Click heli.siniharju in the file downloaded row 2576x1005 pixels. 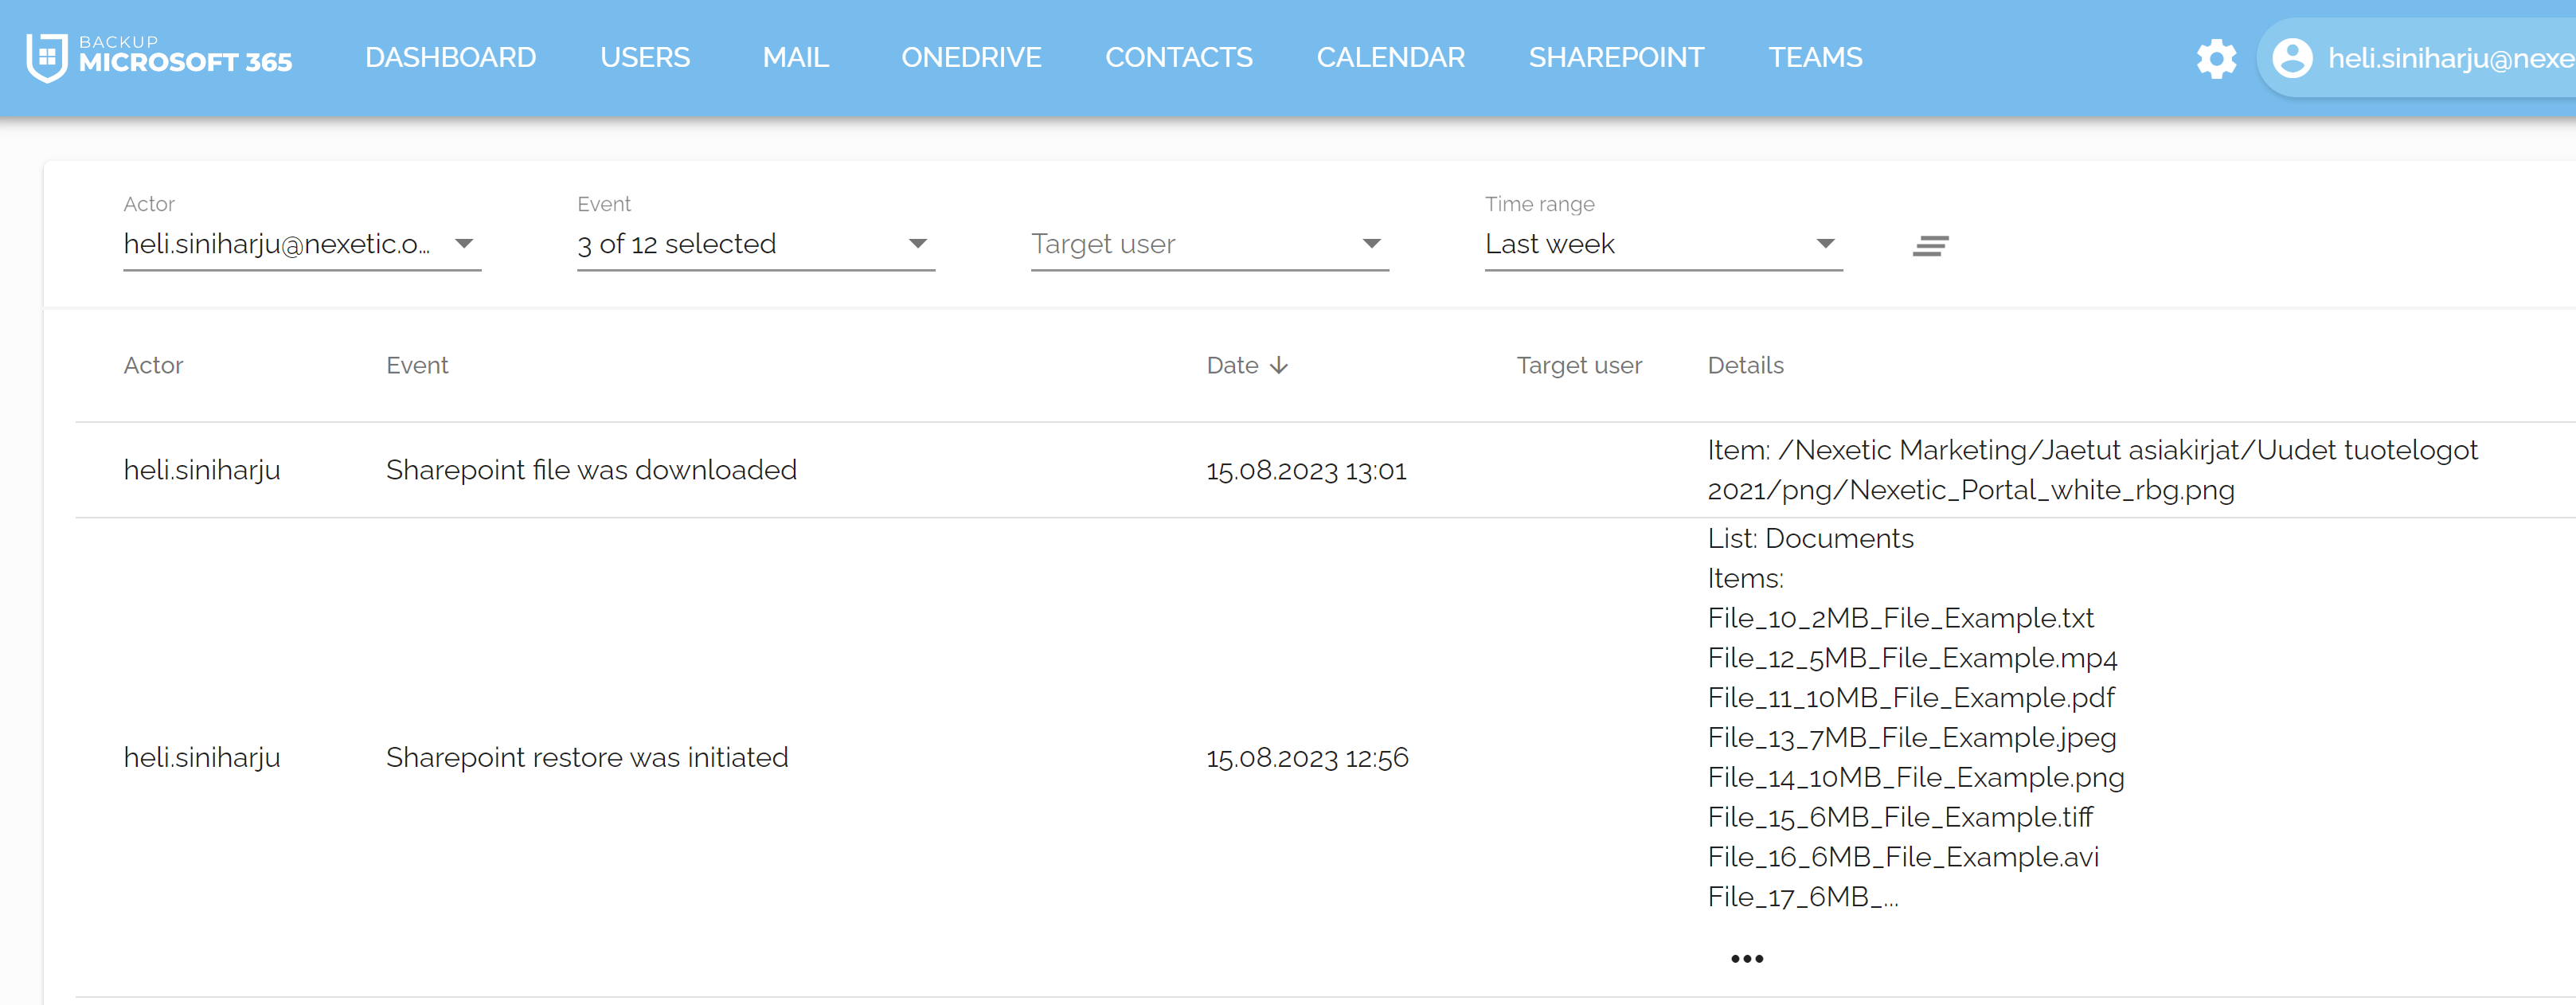tap(202, 470)
